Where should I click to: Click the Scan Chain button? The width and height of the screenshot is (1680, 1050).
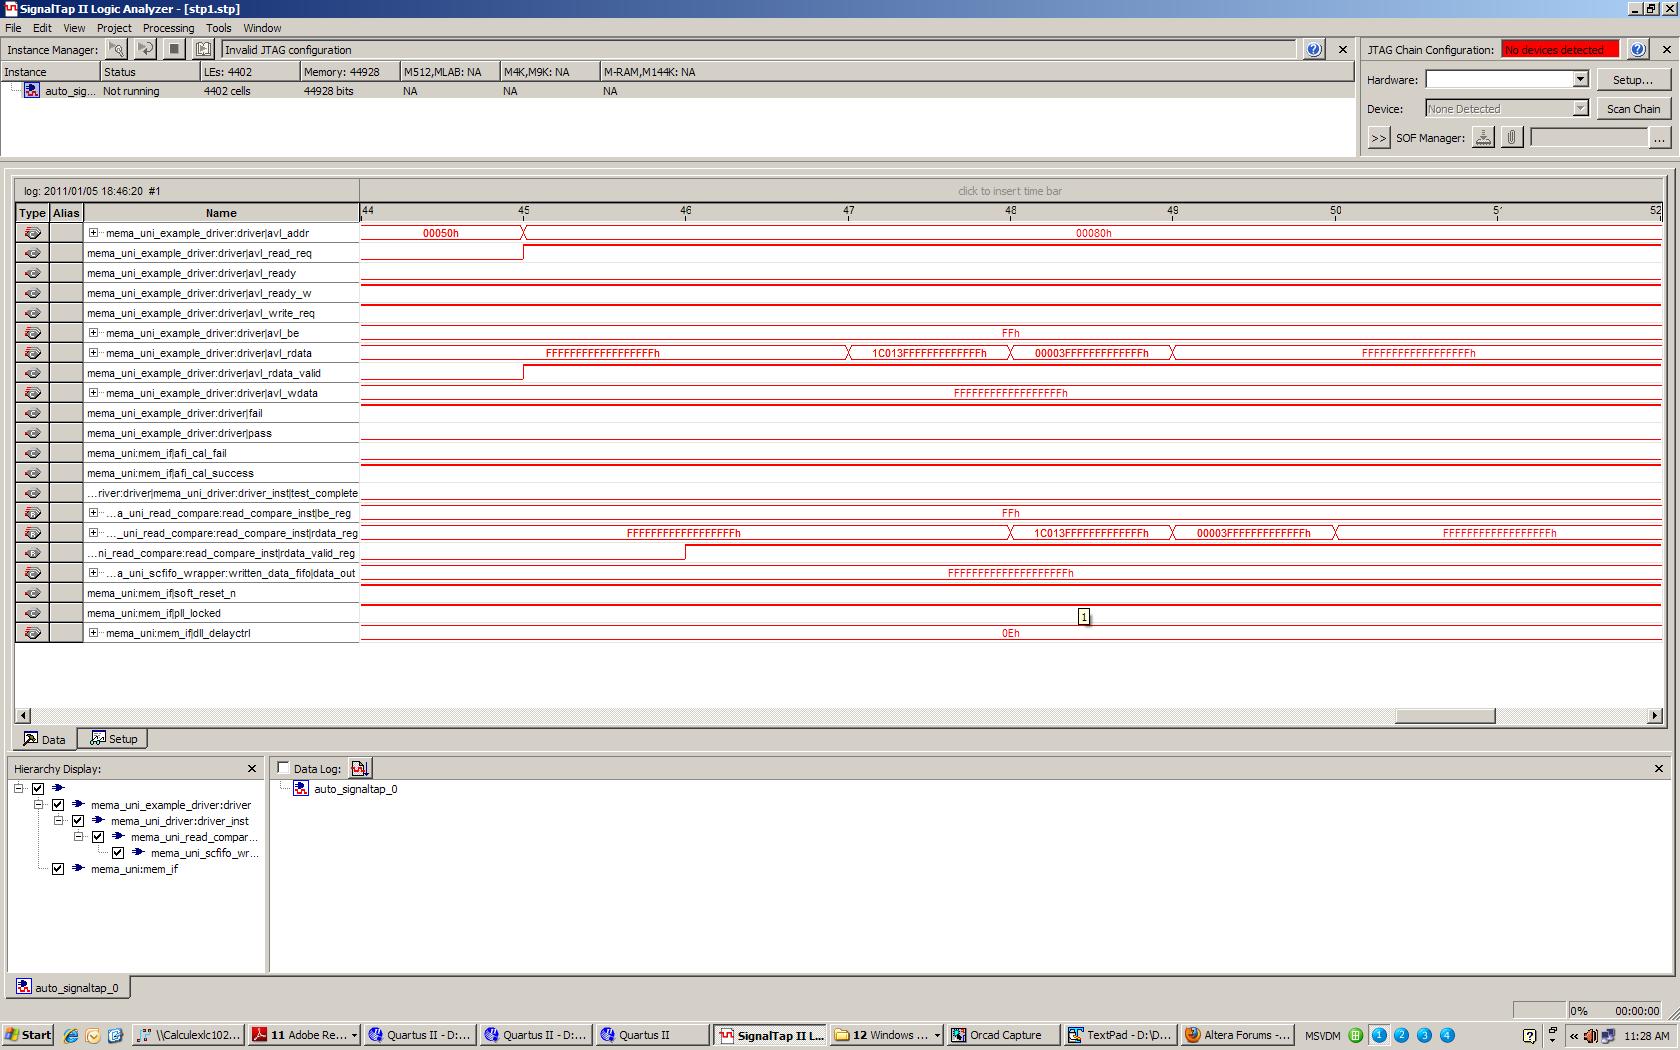click(x=1632, y=109)
